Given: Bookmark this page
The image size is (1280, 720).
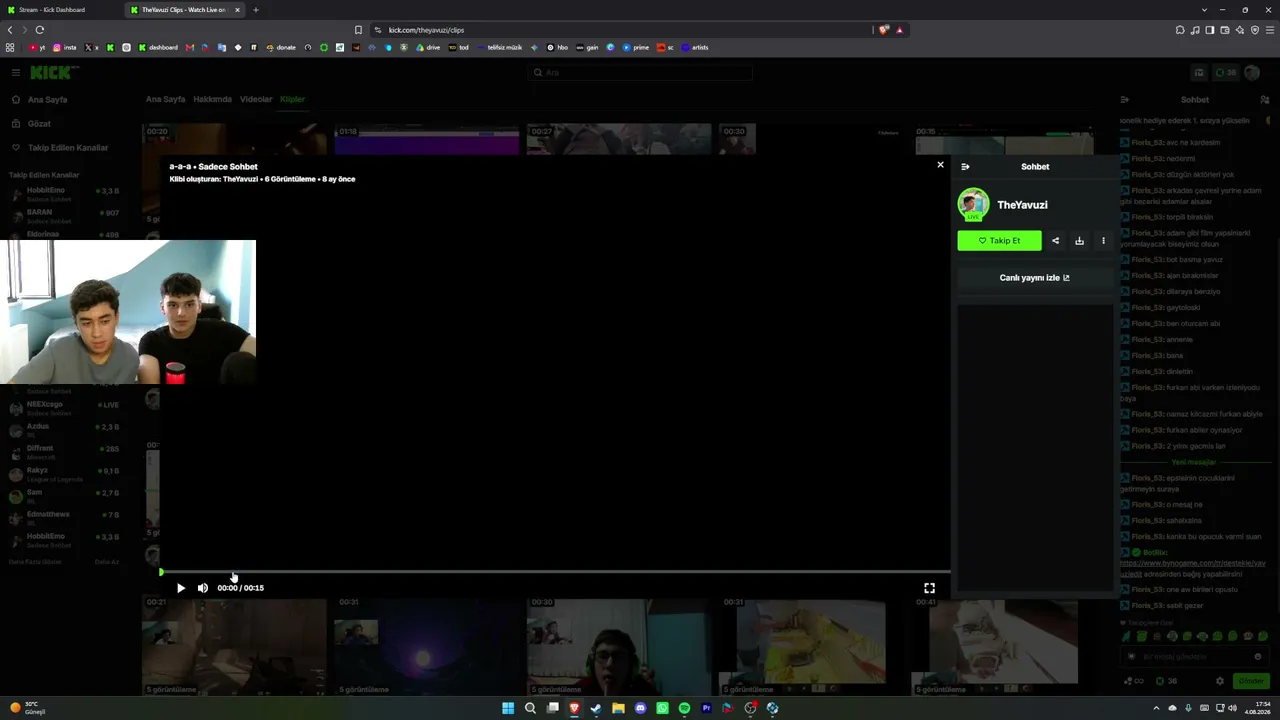Looking at the screenshot, I should [x=358, y=30].
